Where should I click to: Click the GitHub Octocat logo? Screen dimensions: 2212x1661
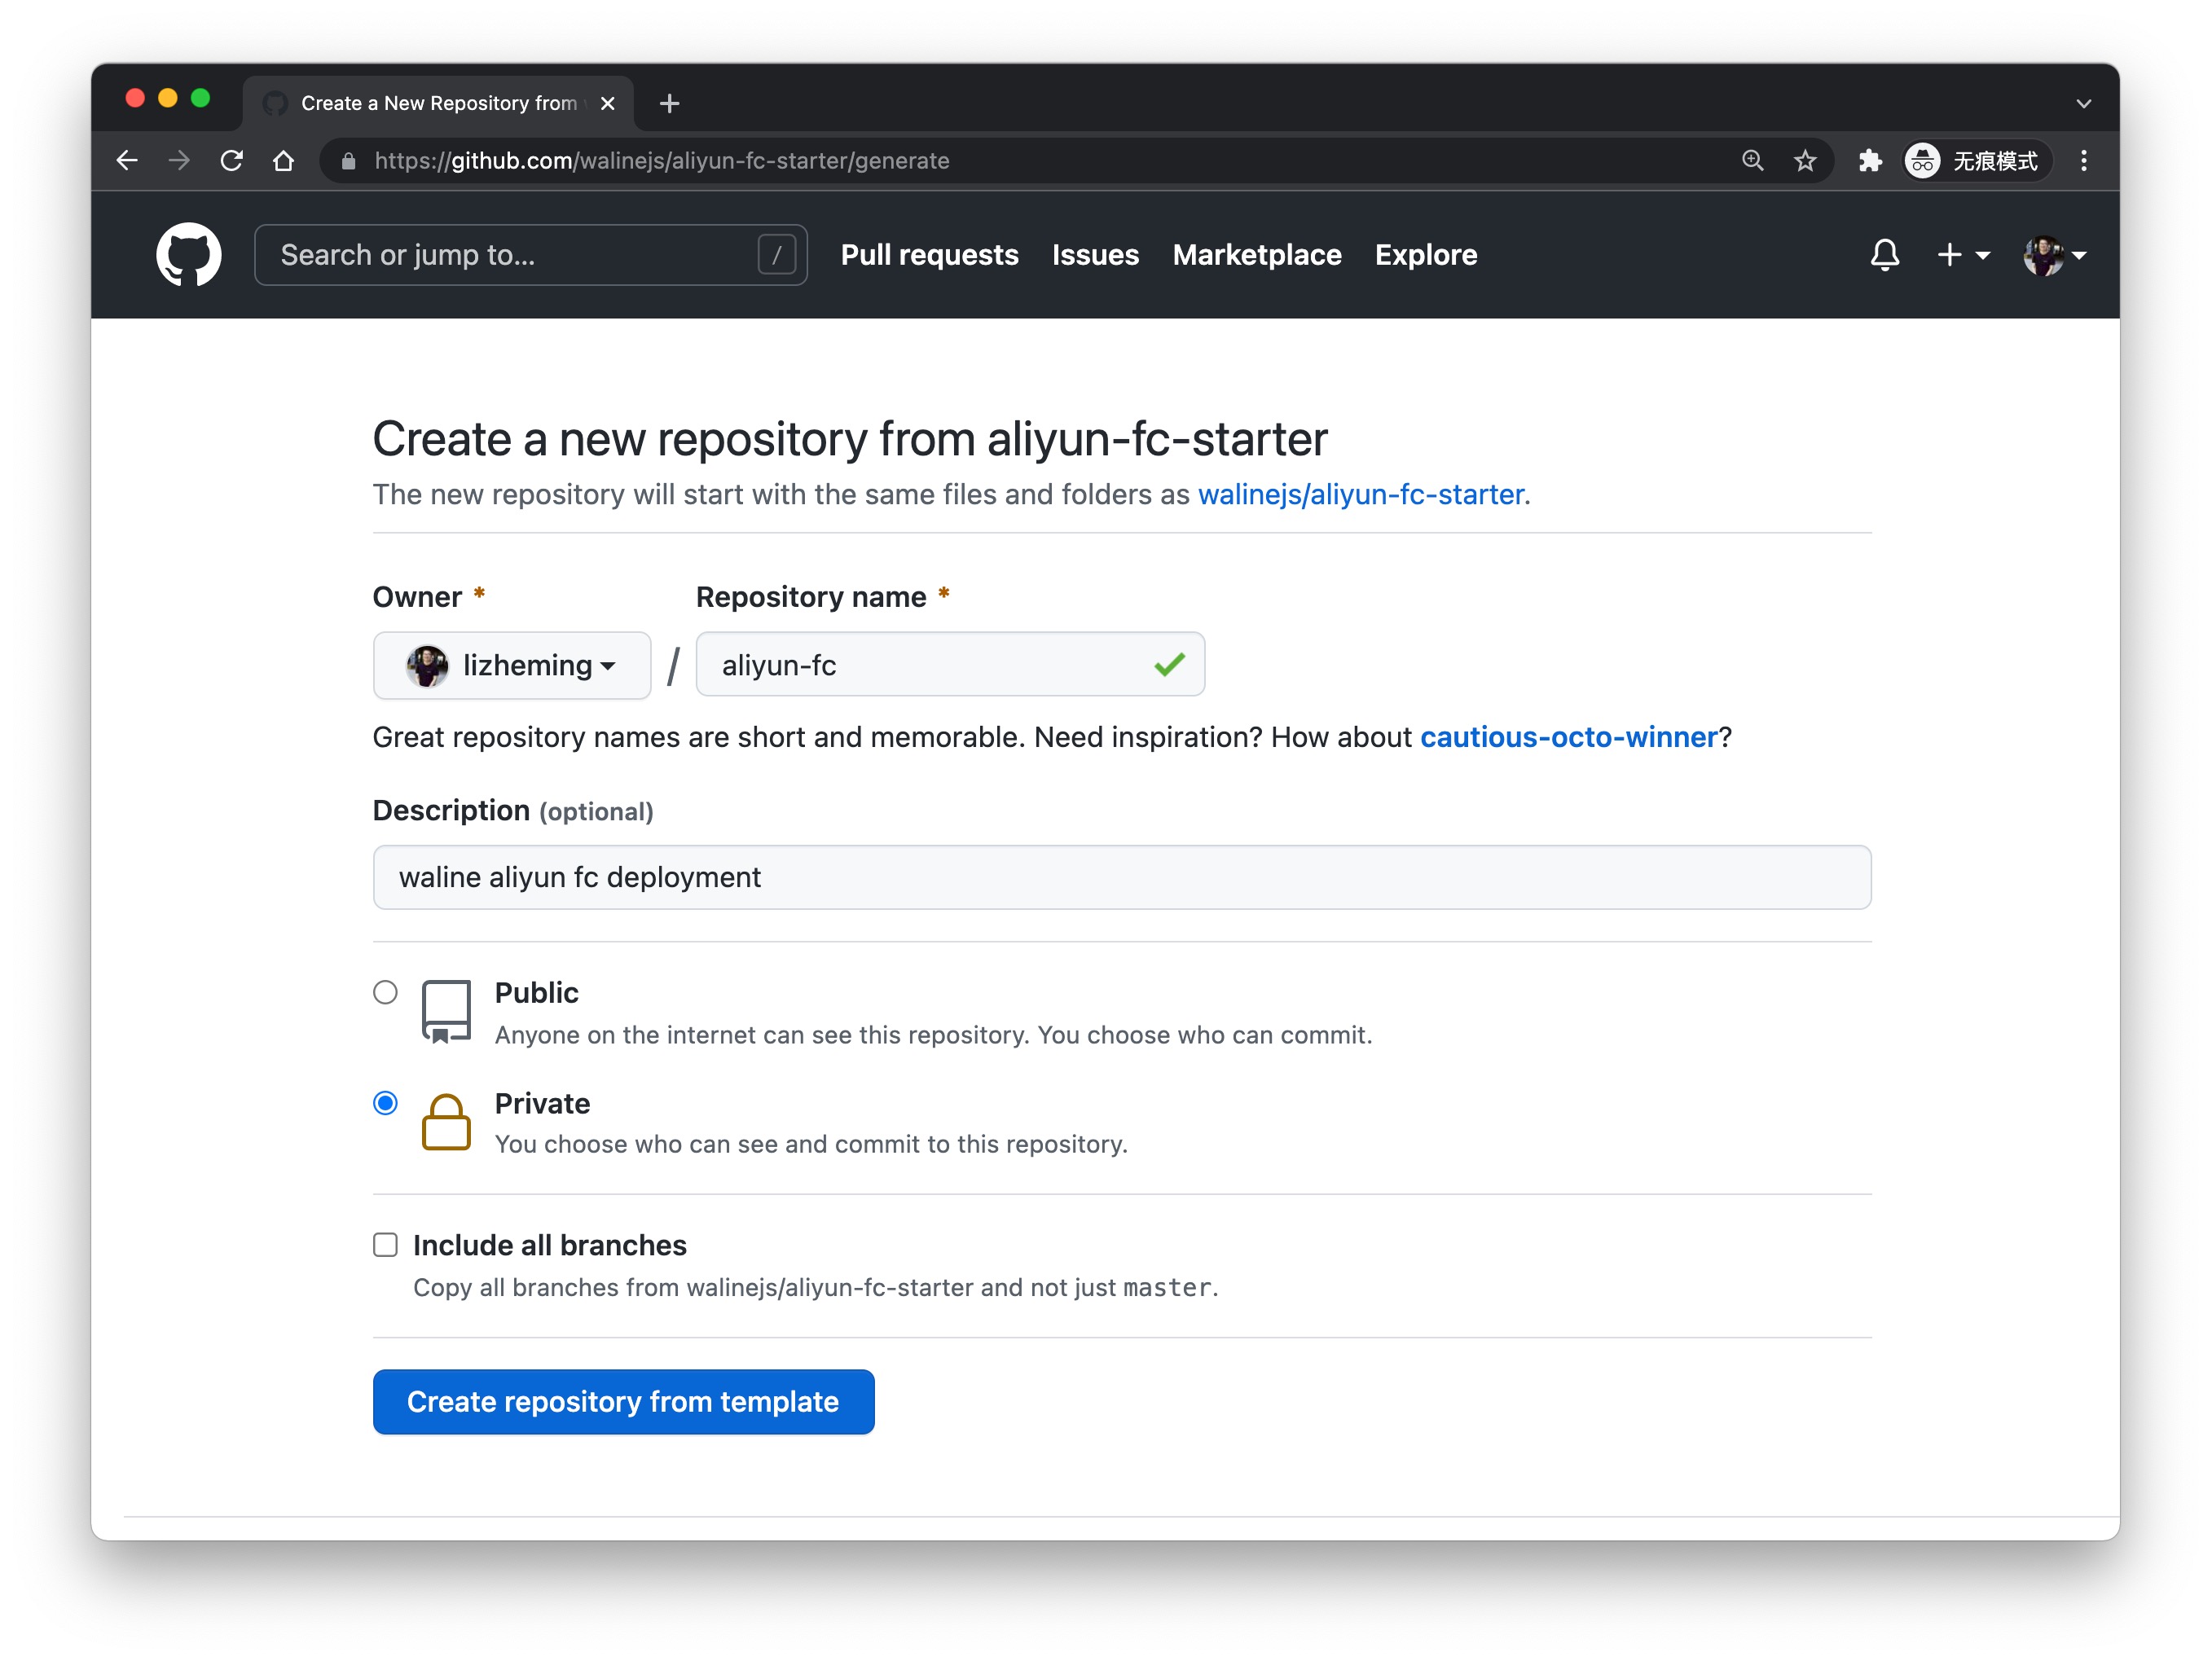pyautogui.click(x=188, y=255)
